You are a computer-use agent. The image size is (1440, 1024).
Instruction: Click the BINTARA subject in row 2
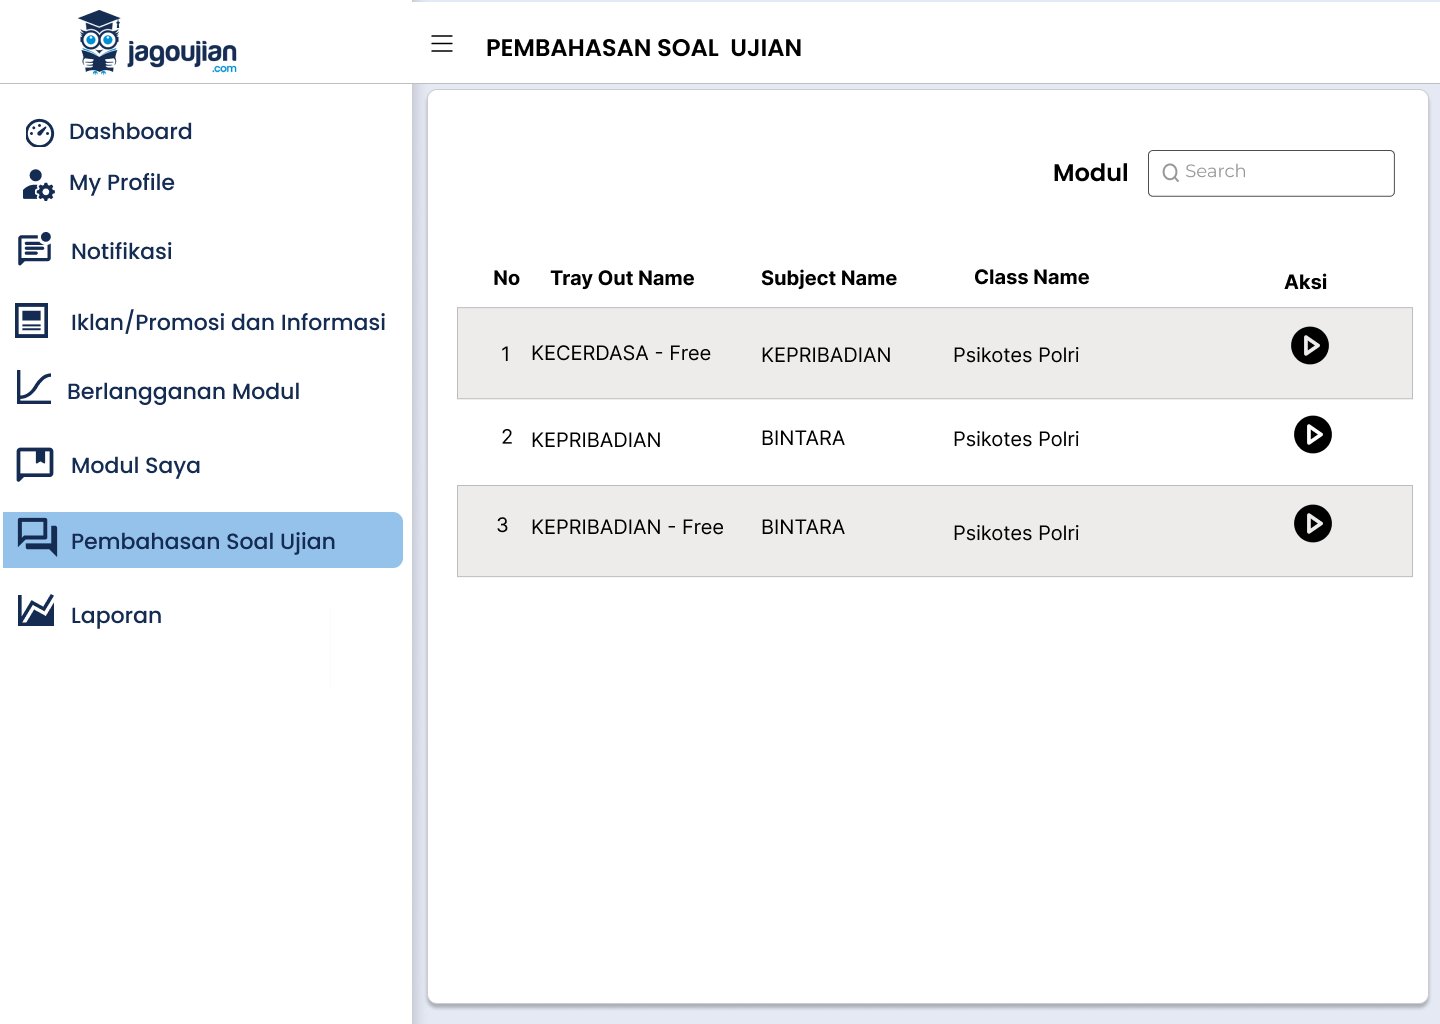[803, 438]
